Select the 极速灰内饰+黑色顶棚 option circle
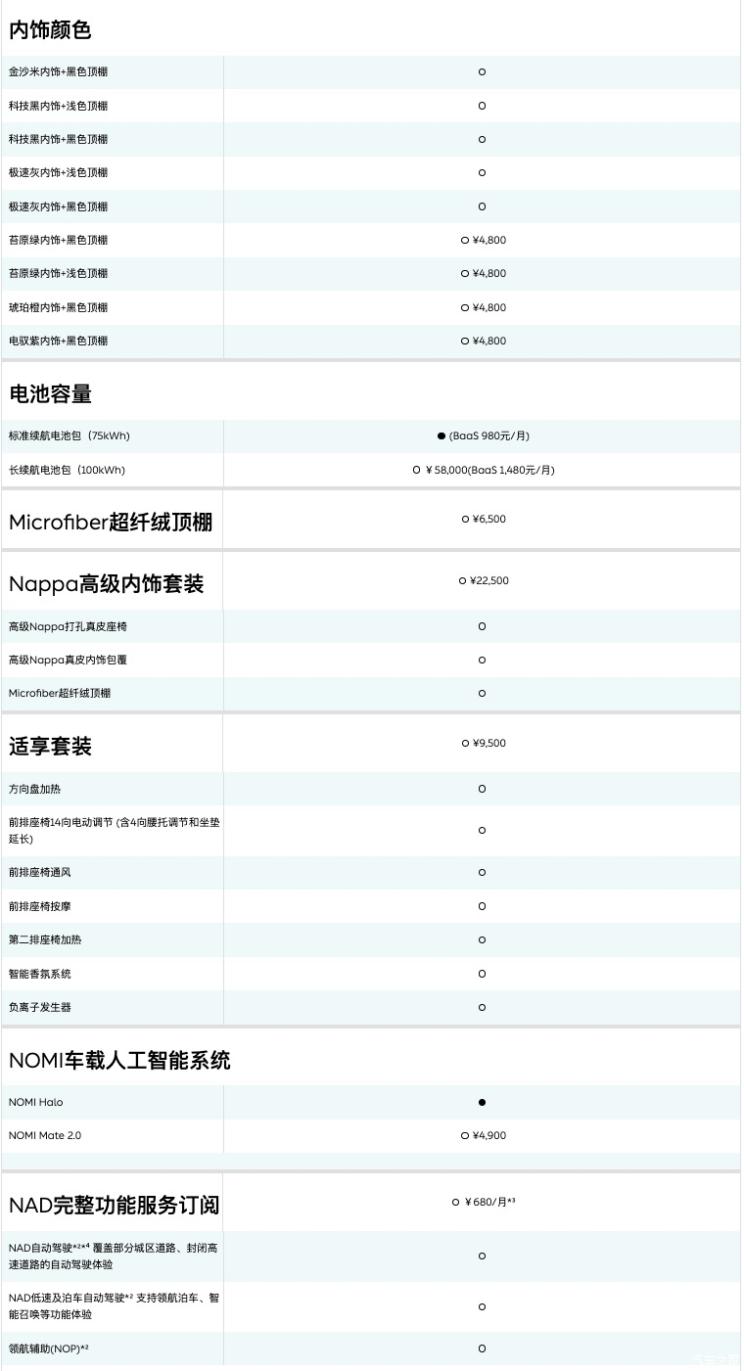 click(x=482, y=207)
